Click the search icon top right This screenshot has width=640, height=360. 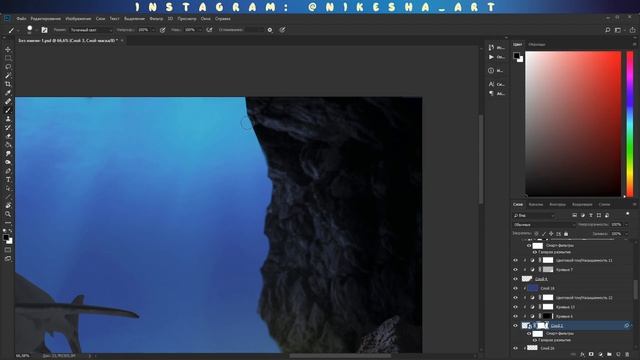coord(607,30)
